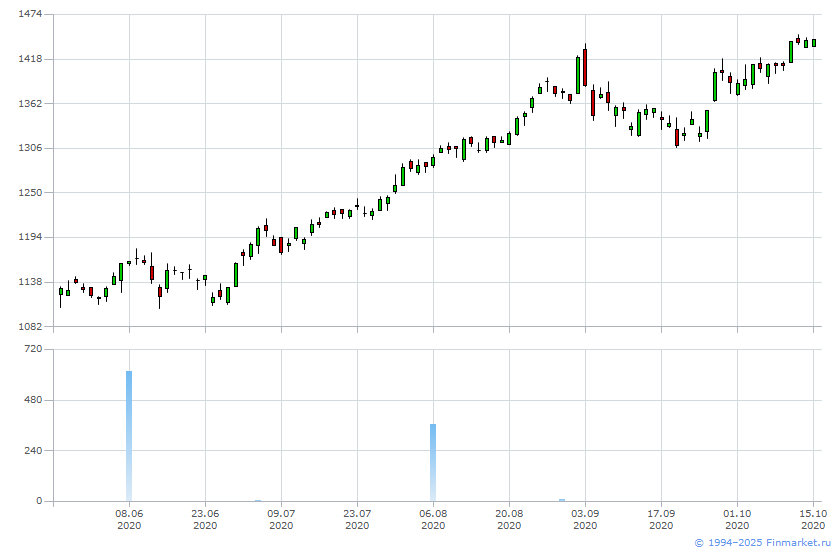Click the last green candlestick at 15.10
840x550 pixels.
click(x=814, y=43)
